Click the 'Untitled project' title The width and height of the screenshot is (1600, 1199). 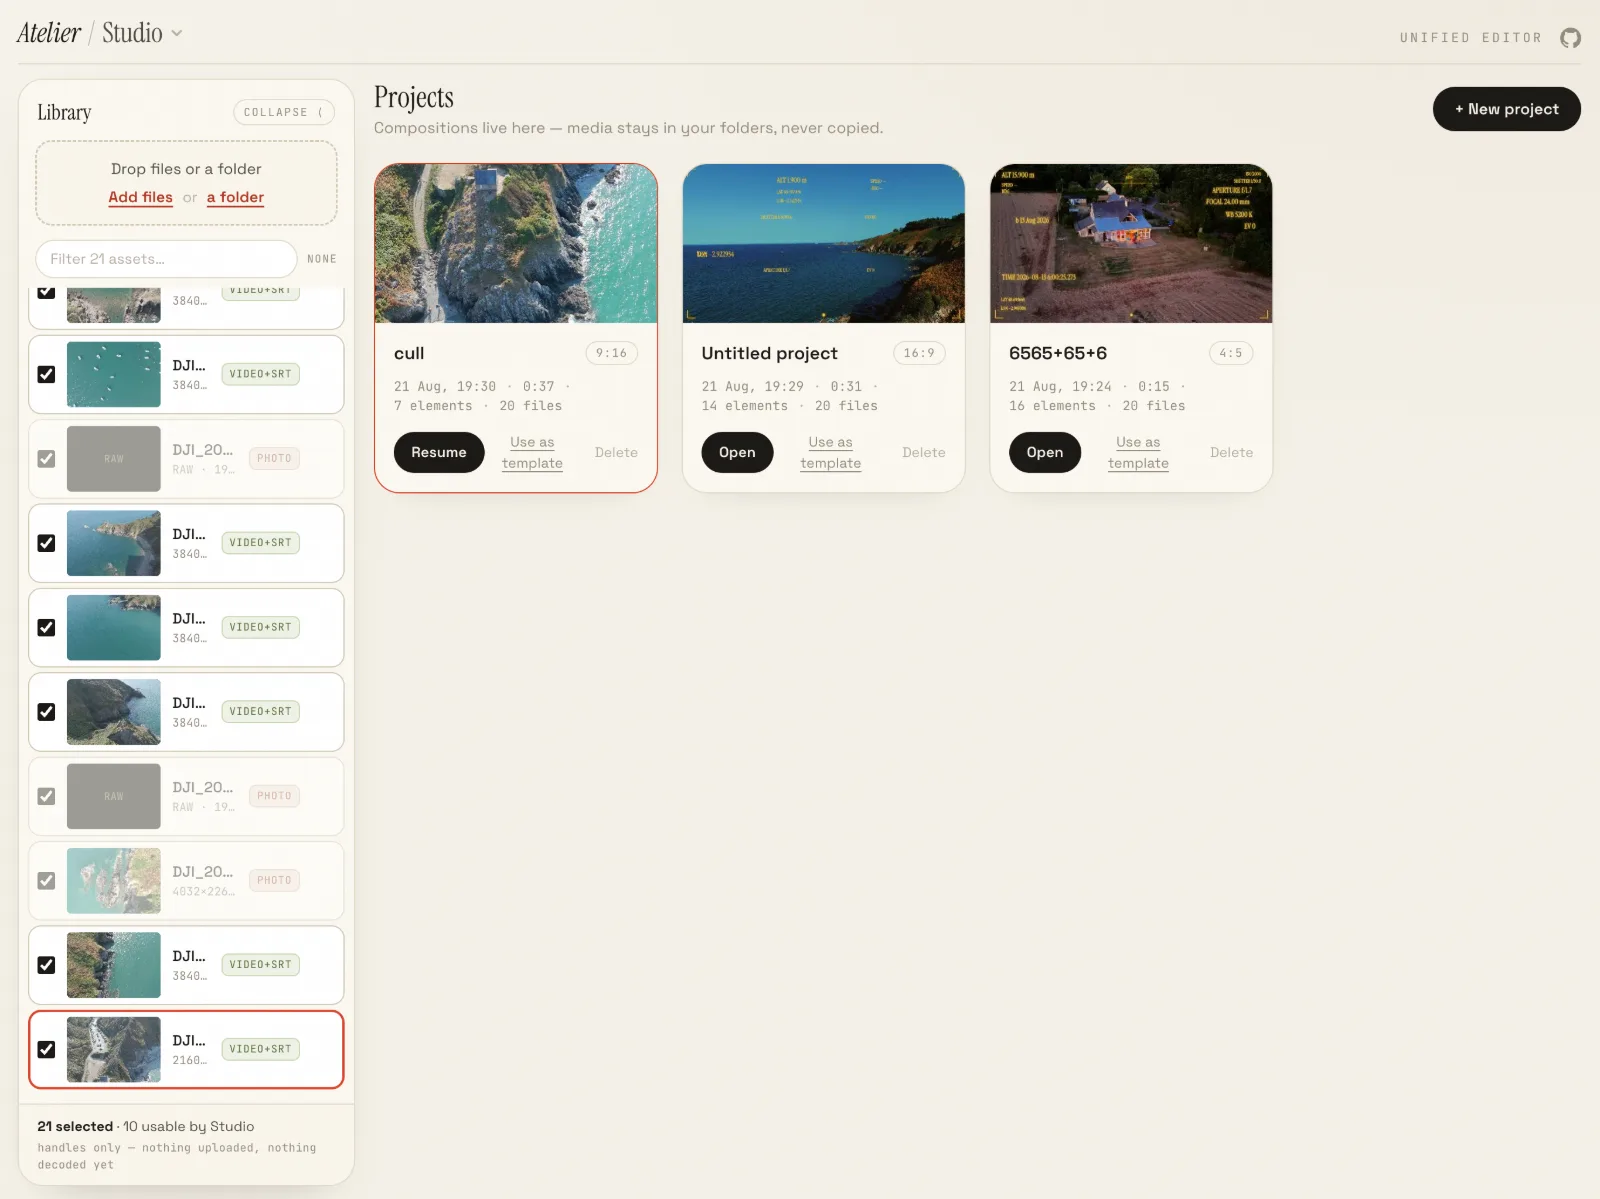click(x=769, y=353)
